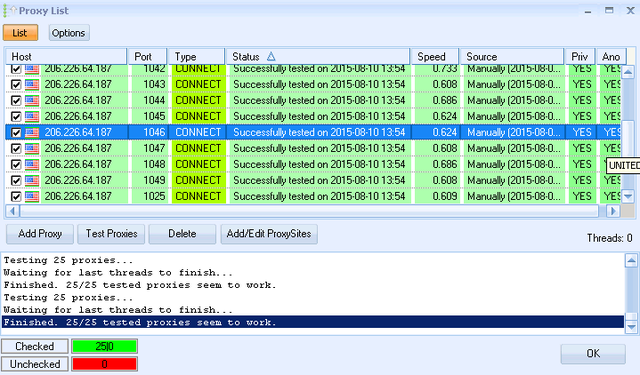This screenshot has width=640, height=375.
Task: Click the Priv column header
Action: tap(580, 57)
